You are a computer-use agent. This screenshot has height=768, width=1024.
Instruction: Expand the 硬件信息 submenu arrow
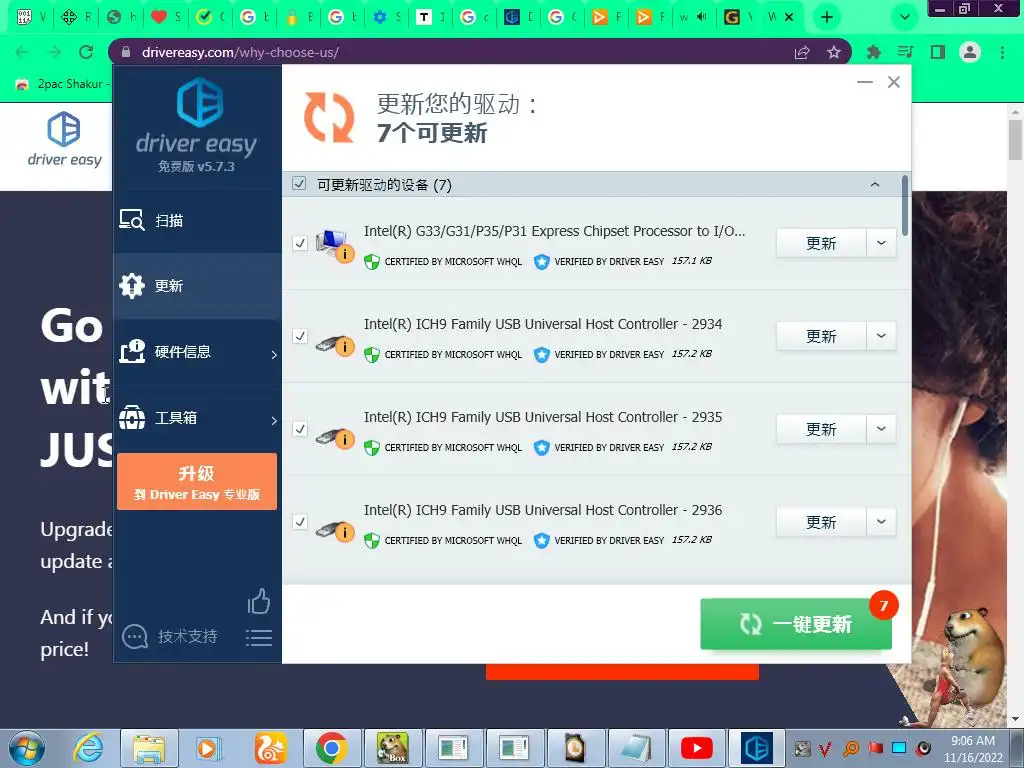[x=274, y=355]
